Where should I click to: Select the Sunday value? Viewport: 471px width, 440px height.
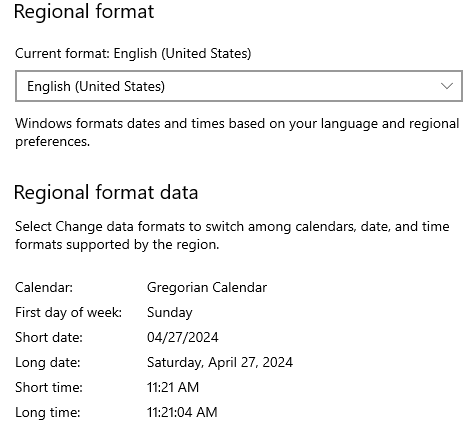(169, 313)
